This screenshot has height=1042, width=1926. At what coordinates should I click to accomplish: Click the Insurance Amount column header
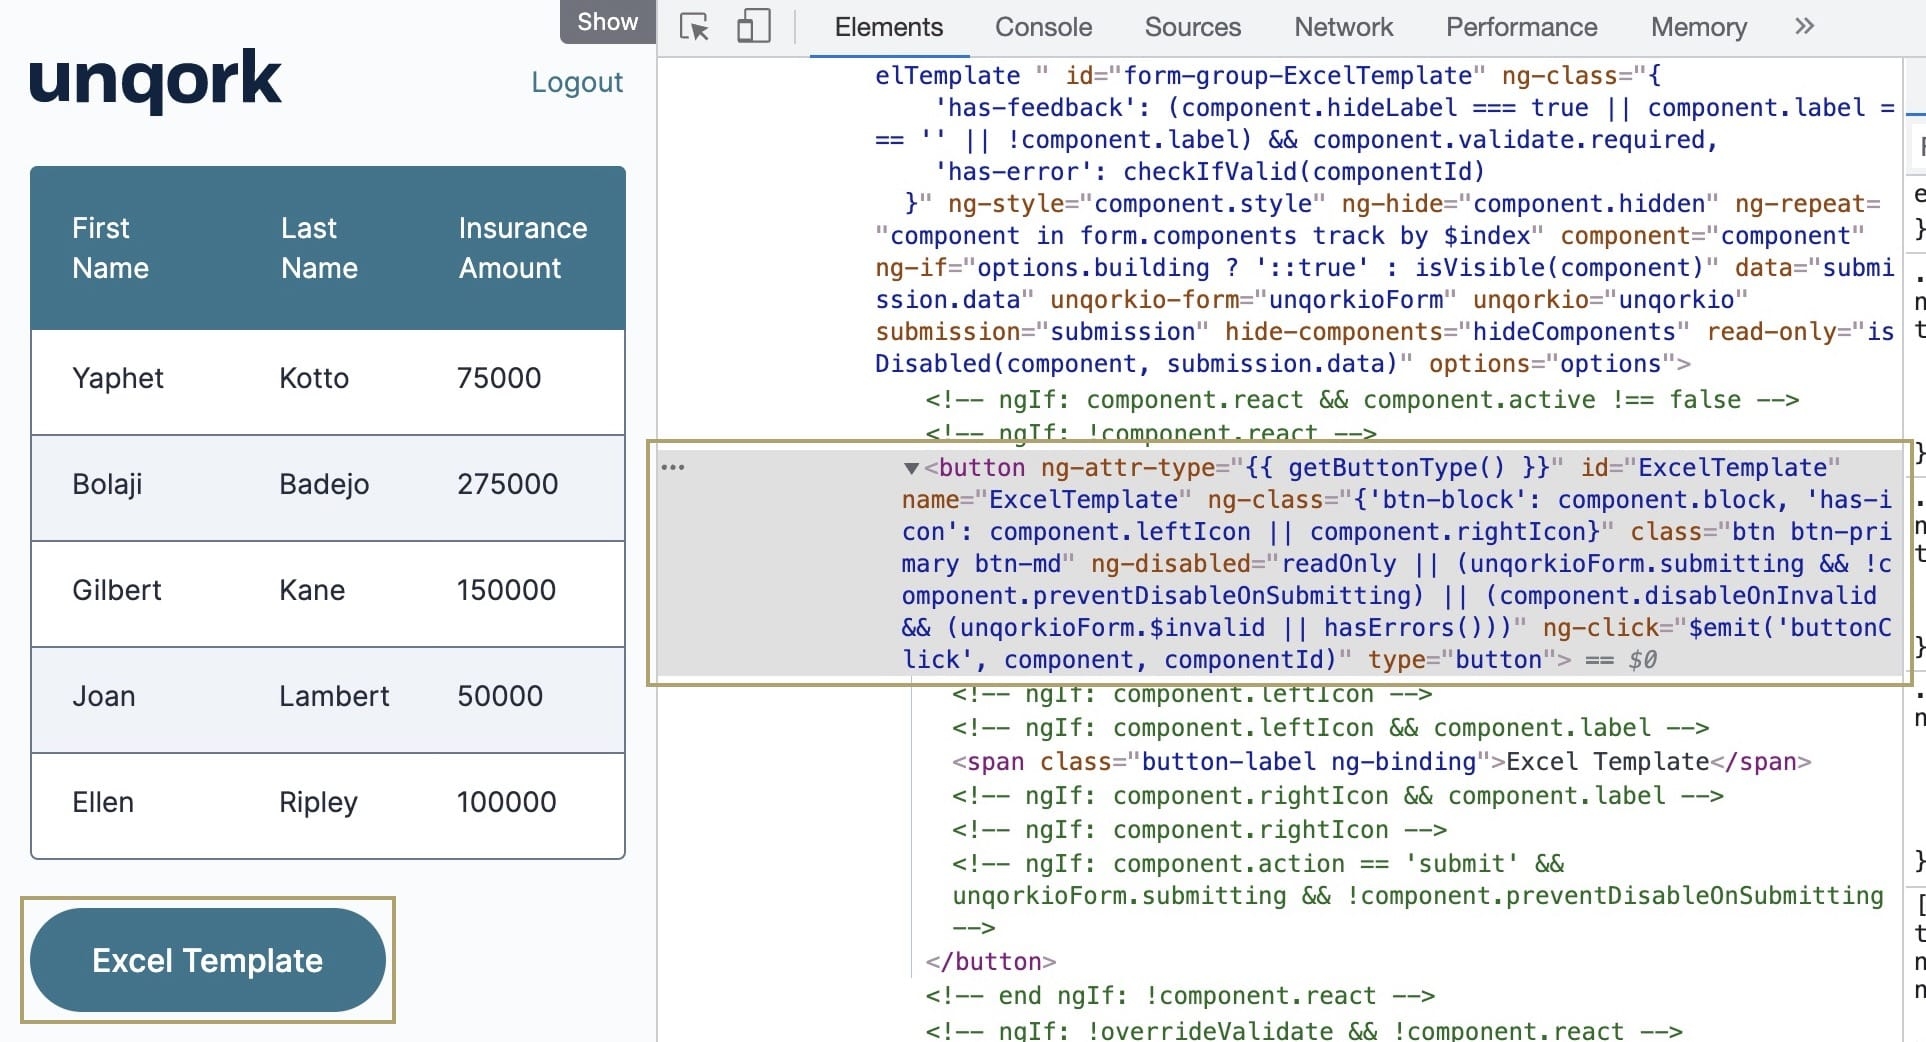[x=522, y=248]
